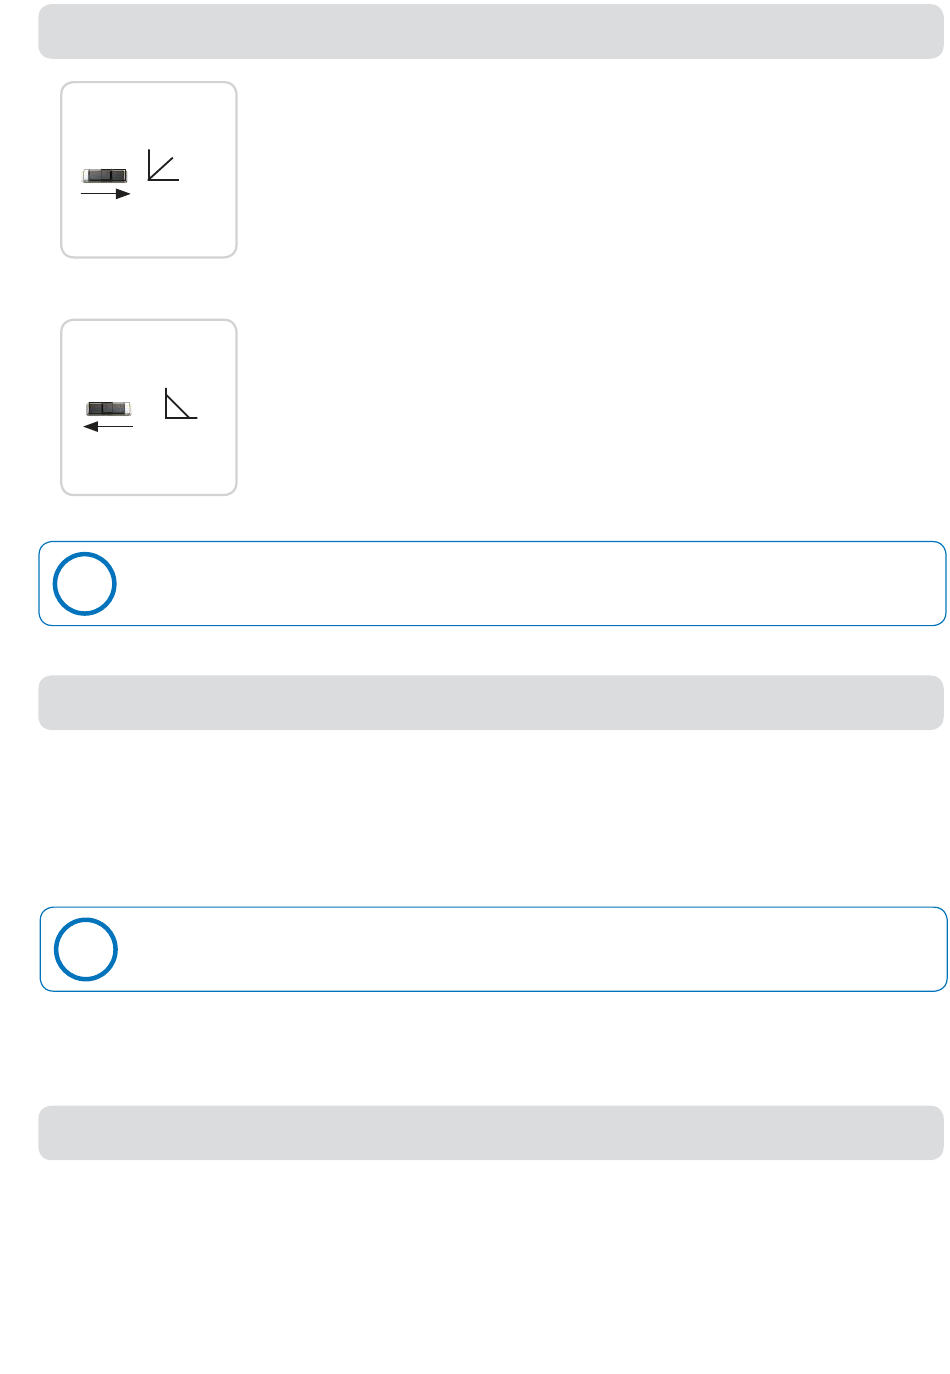Expand the bottom gray section header bar
Viewport: 950px width, 1374px height.
(491, 1132)
